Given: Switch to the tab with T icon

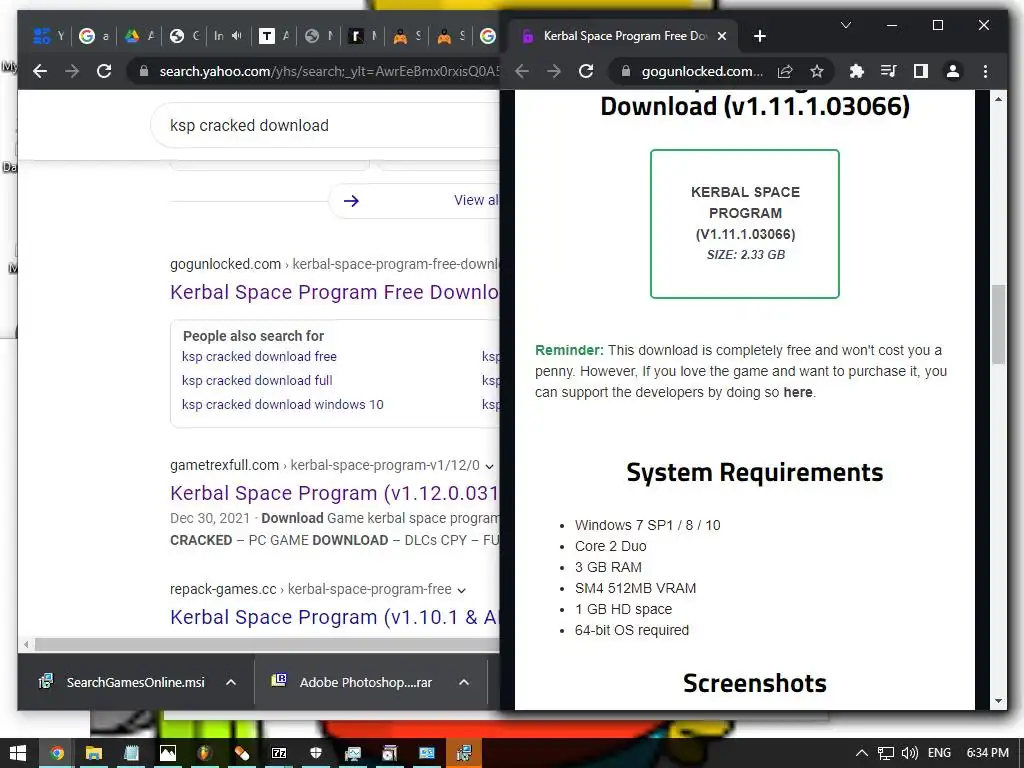Looking at the screenshot, I should (274, 36).
